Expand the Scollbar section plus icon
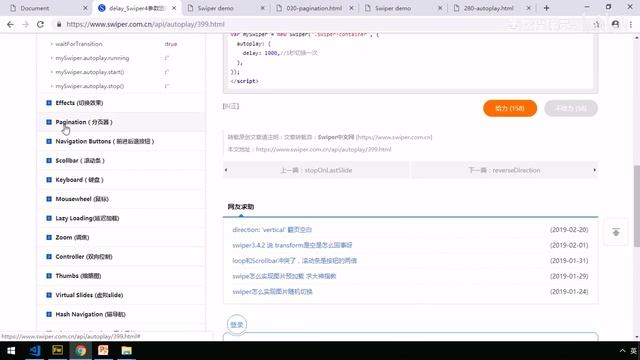 coord(49,160)
